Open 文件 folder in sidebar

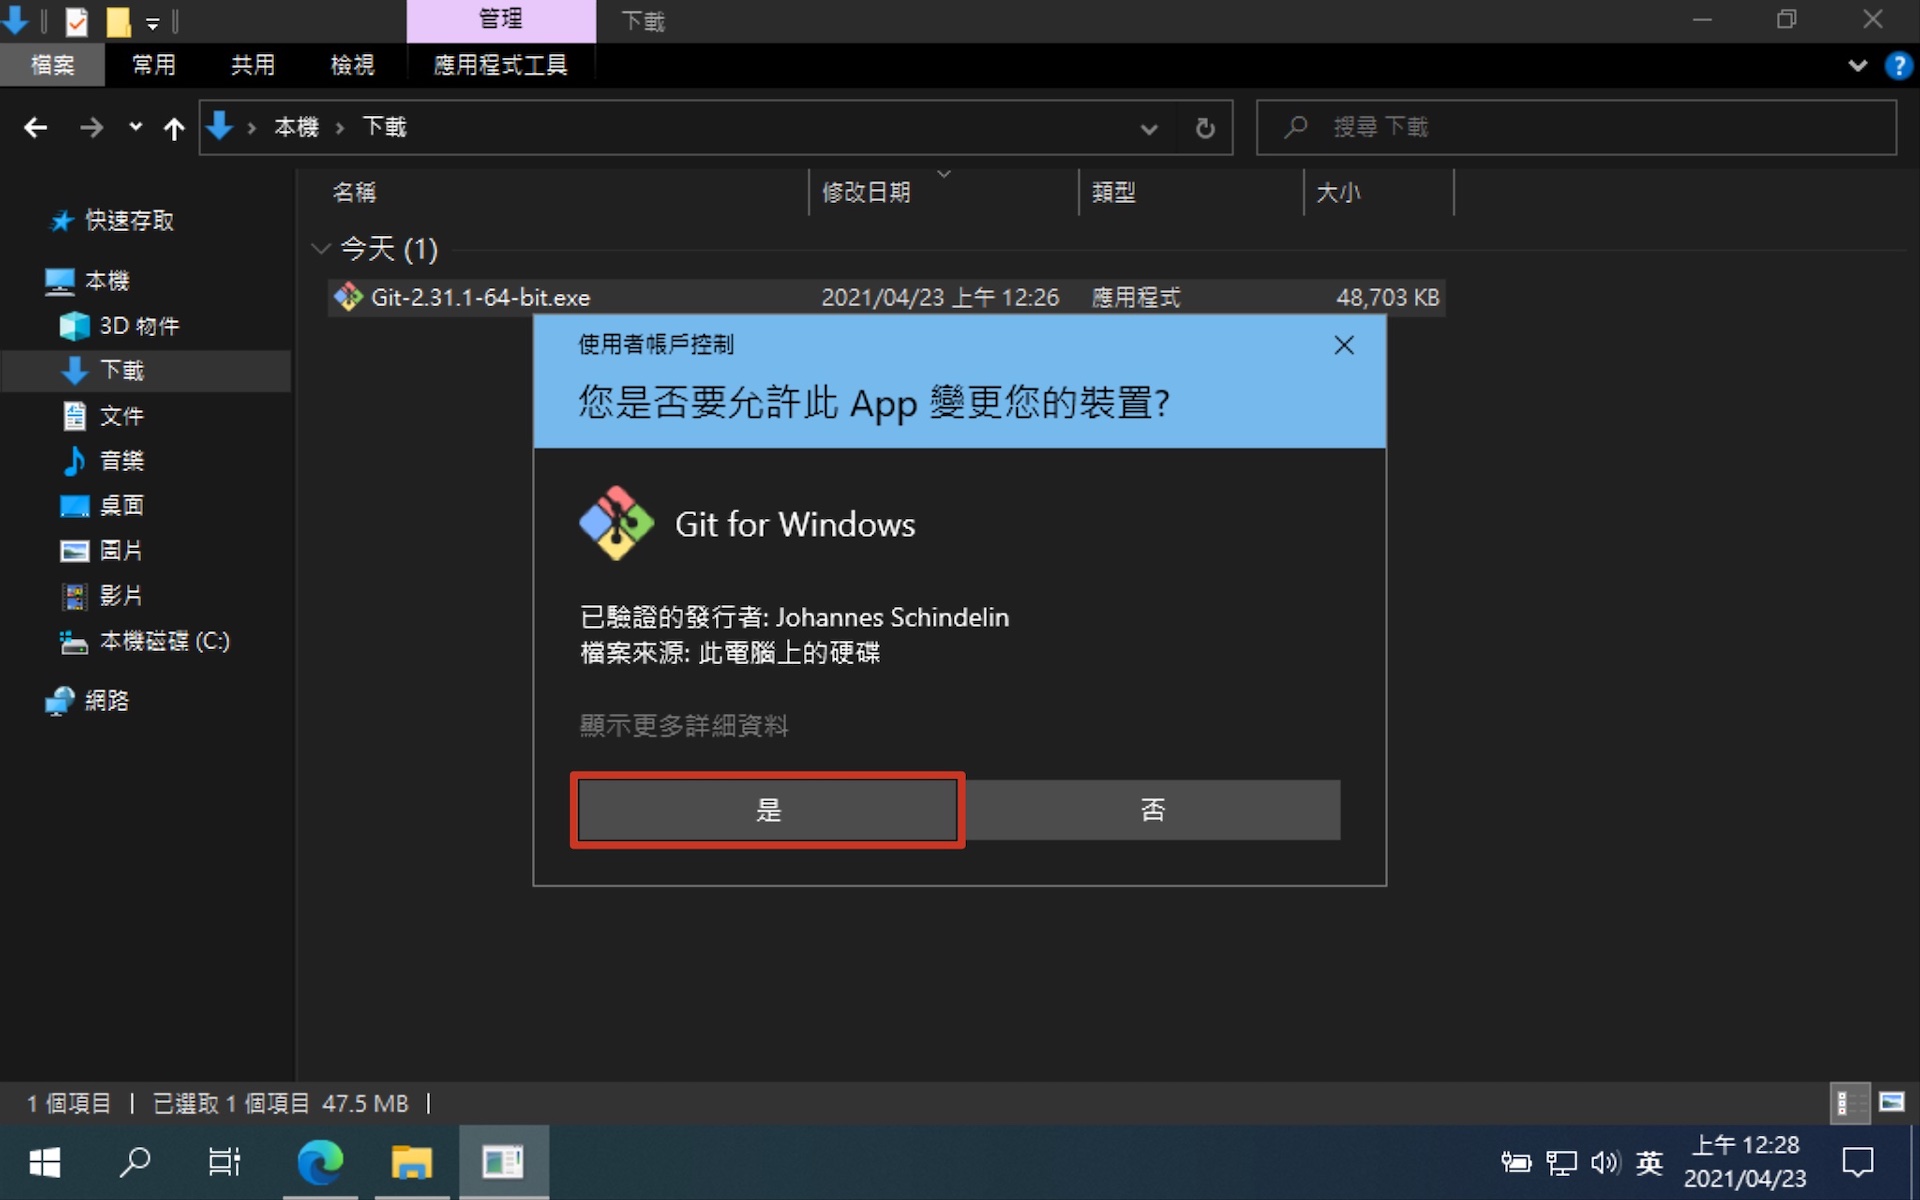click(121, 416)
